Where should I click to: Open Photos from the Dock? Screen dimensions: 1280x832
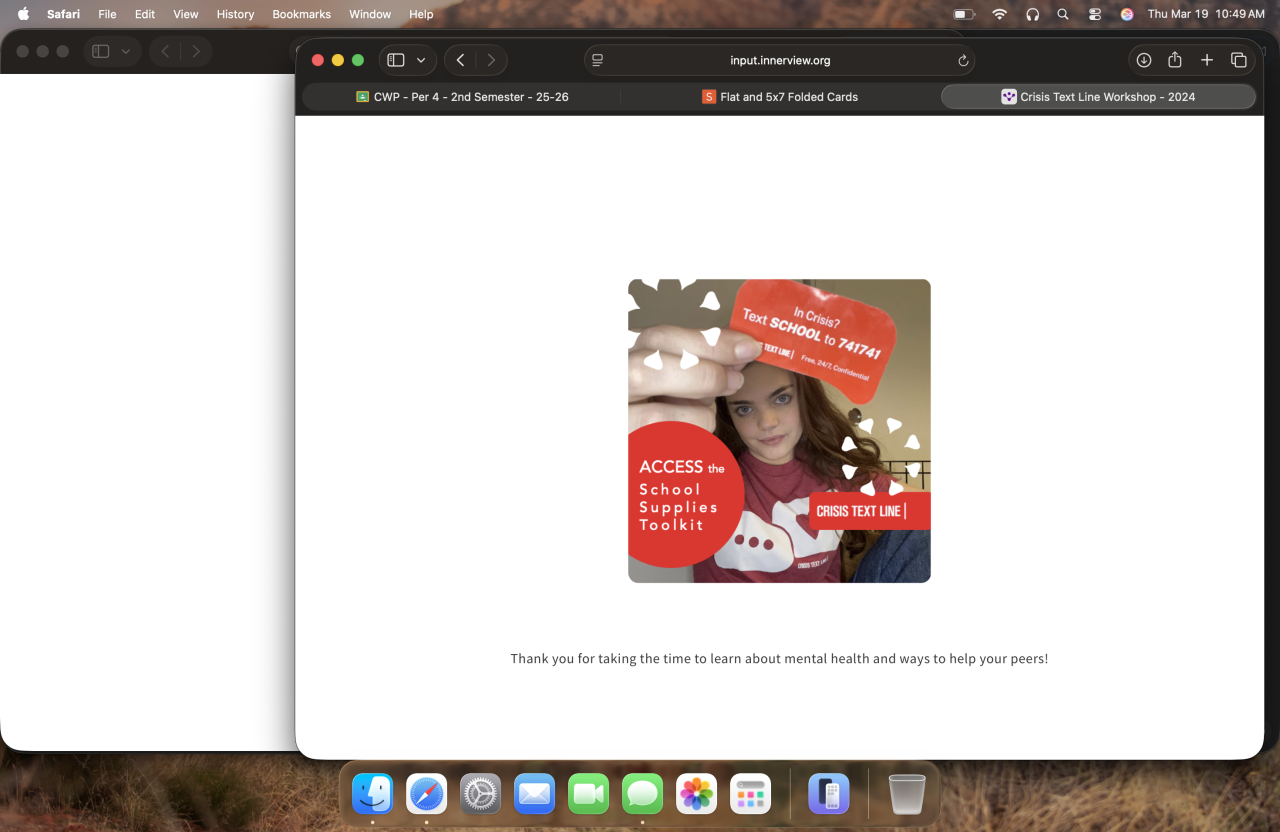[697, 794]
